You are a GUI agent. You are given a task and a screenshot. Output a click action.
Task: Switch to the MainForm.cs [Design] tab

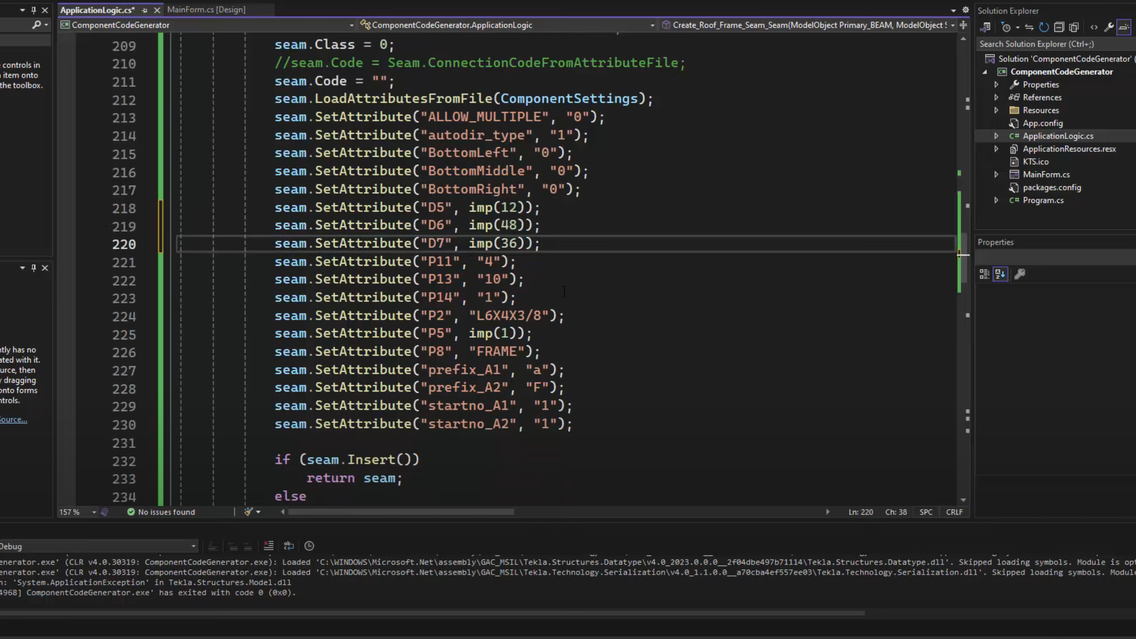[x=206, y=10]
